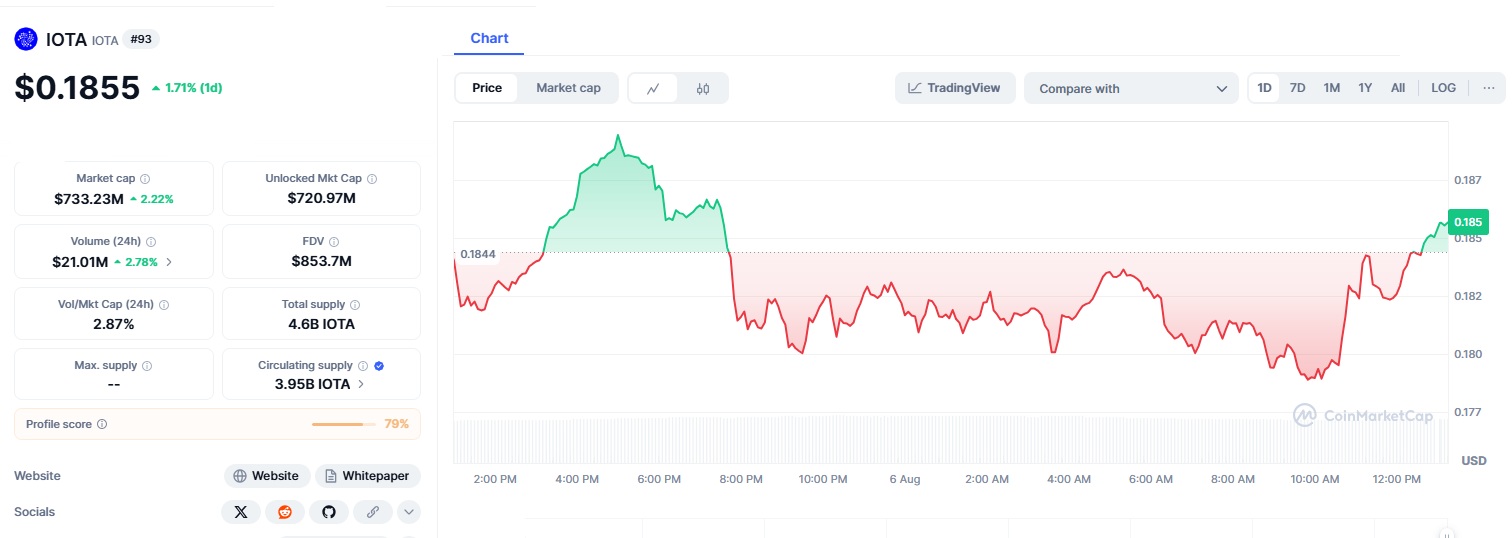The image size is (1512, 538).
Task: Click the #93 rank badge
Action: pos(141,39)
